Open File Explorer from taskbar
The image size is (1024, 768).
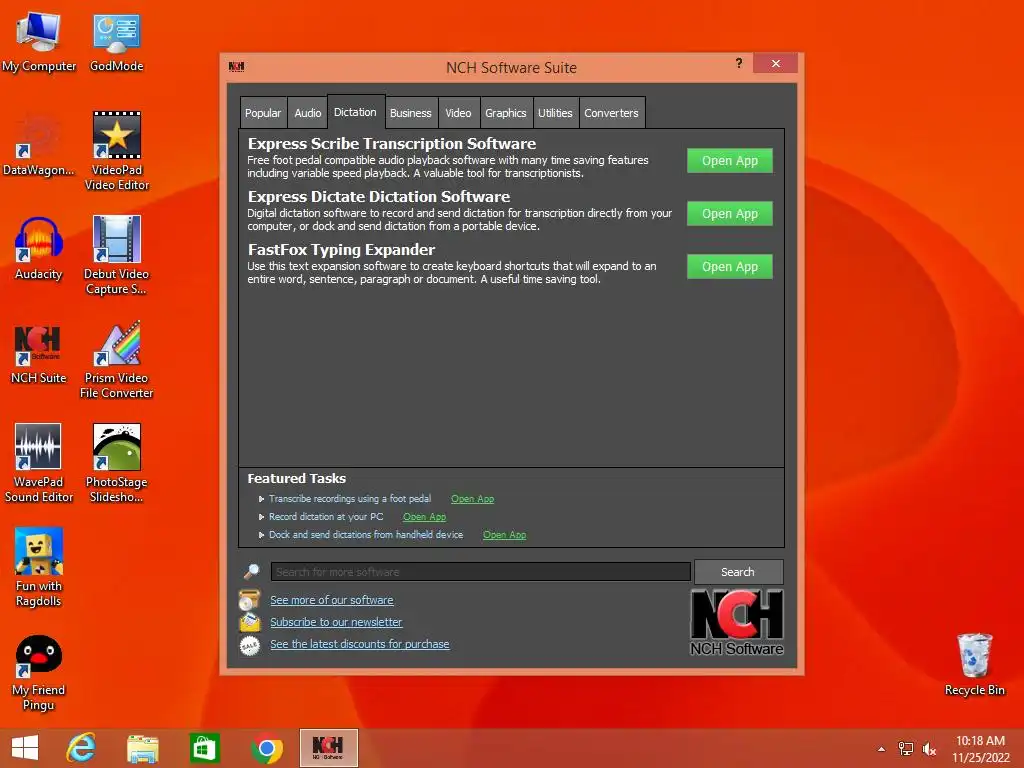[x=142, y=748]
